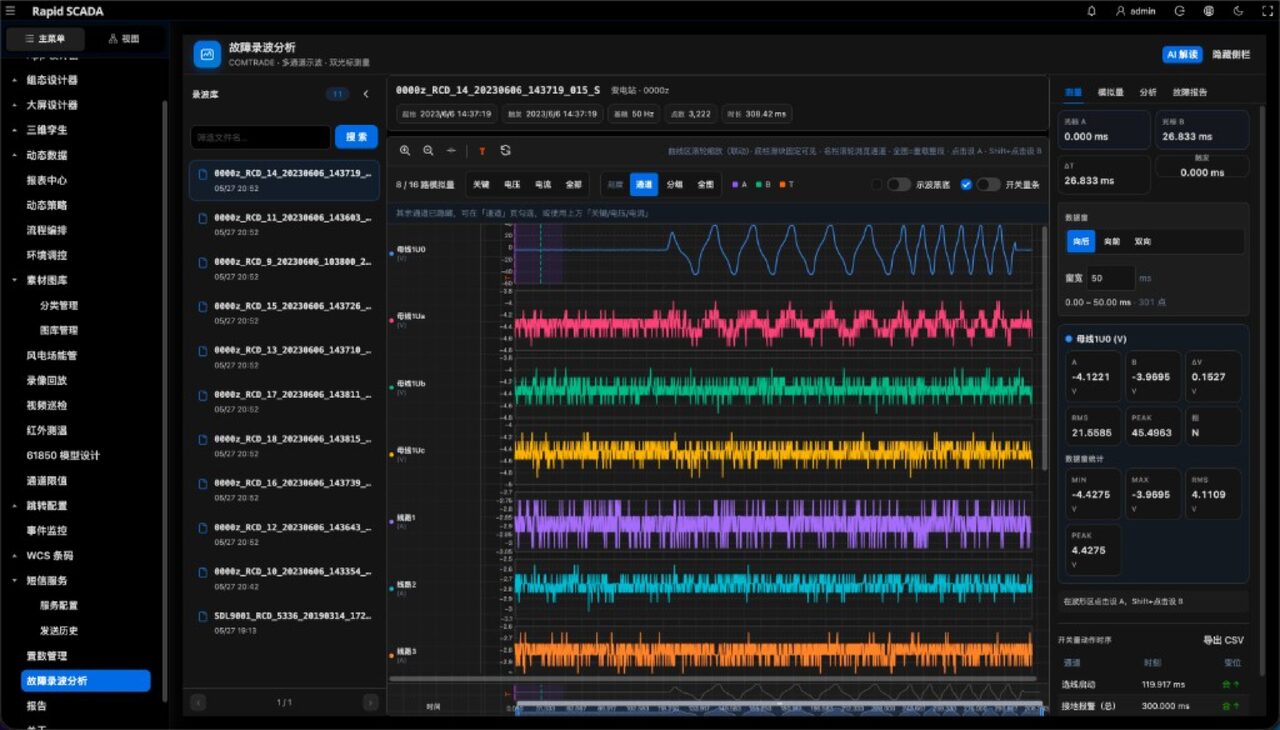Click the logout icon next to admin
1280x730 pixels.
click(1180, 11)
